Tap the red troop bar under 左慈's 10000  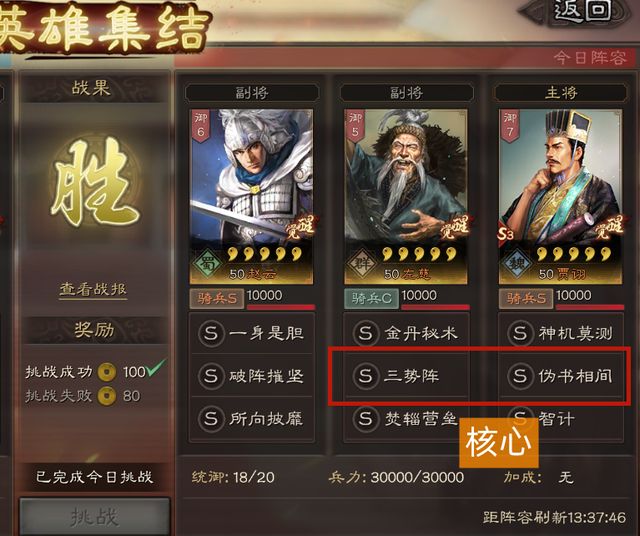click(435, 307)
